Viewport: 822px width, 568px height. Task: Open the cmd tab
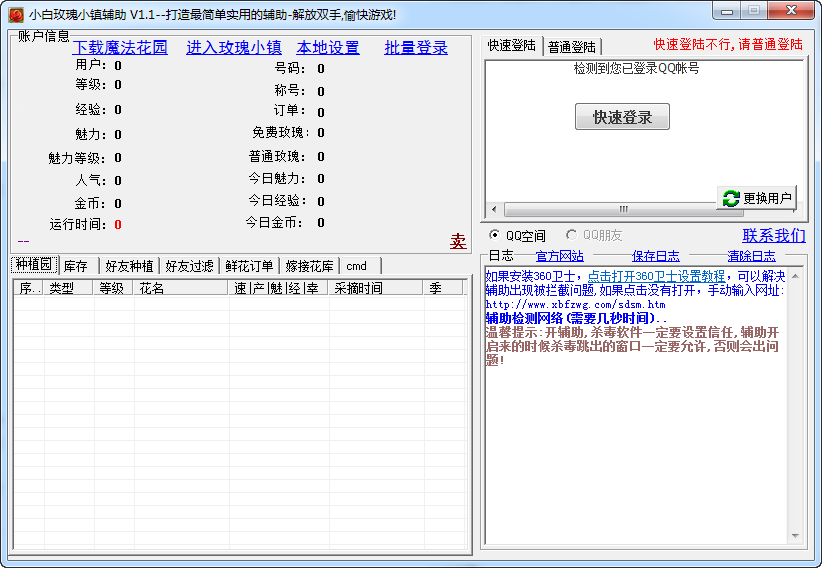357,266
